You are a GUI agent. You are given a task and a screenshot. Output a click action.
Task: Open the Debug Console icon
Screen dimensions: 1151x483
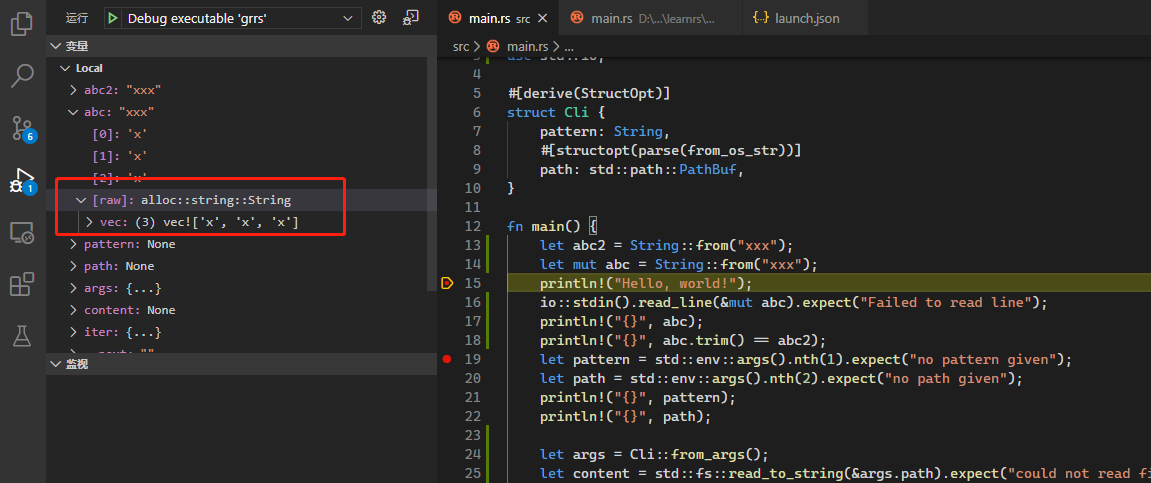[411, 18]
